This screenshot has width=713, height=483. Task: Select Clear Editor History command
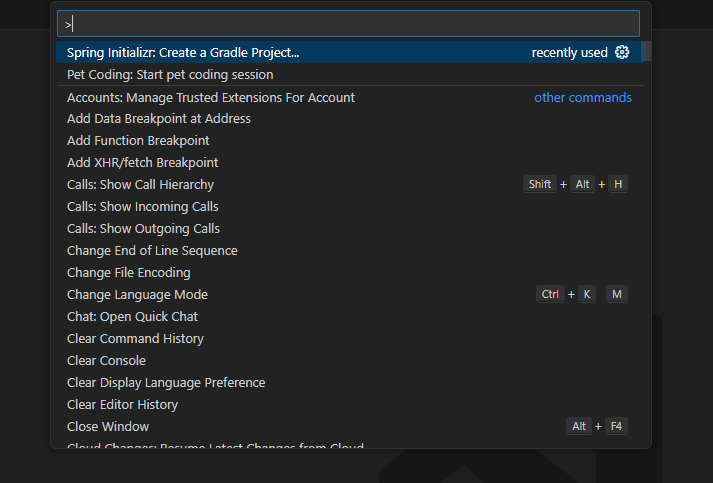[350, 404]
